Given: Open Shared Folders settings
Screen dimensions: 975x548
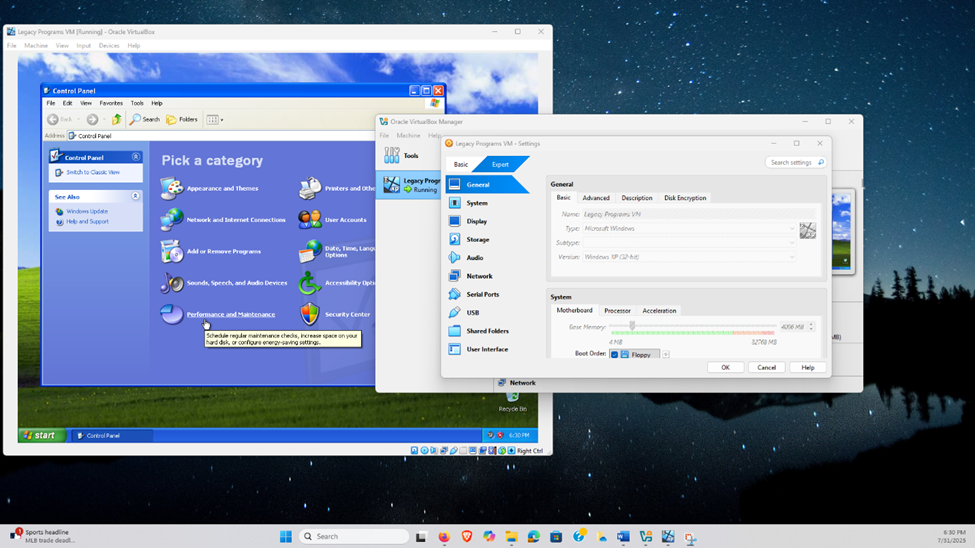Looking at the screenshot, I should tap(486, 331).
